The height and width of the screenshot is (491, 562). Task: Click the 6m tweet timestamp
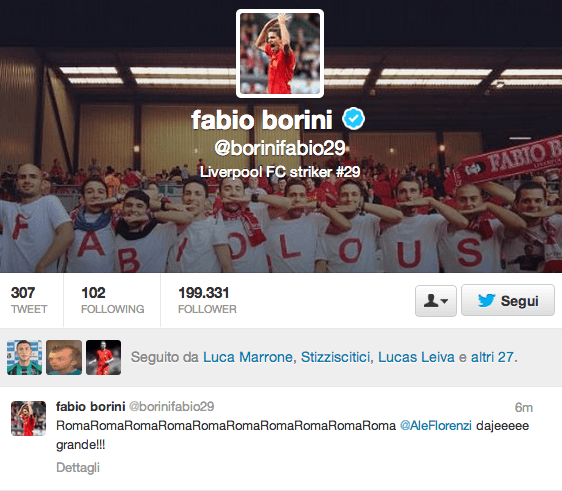tap(524, 407)
